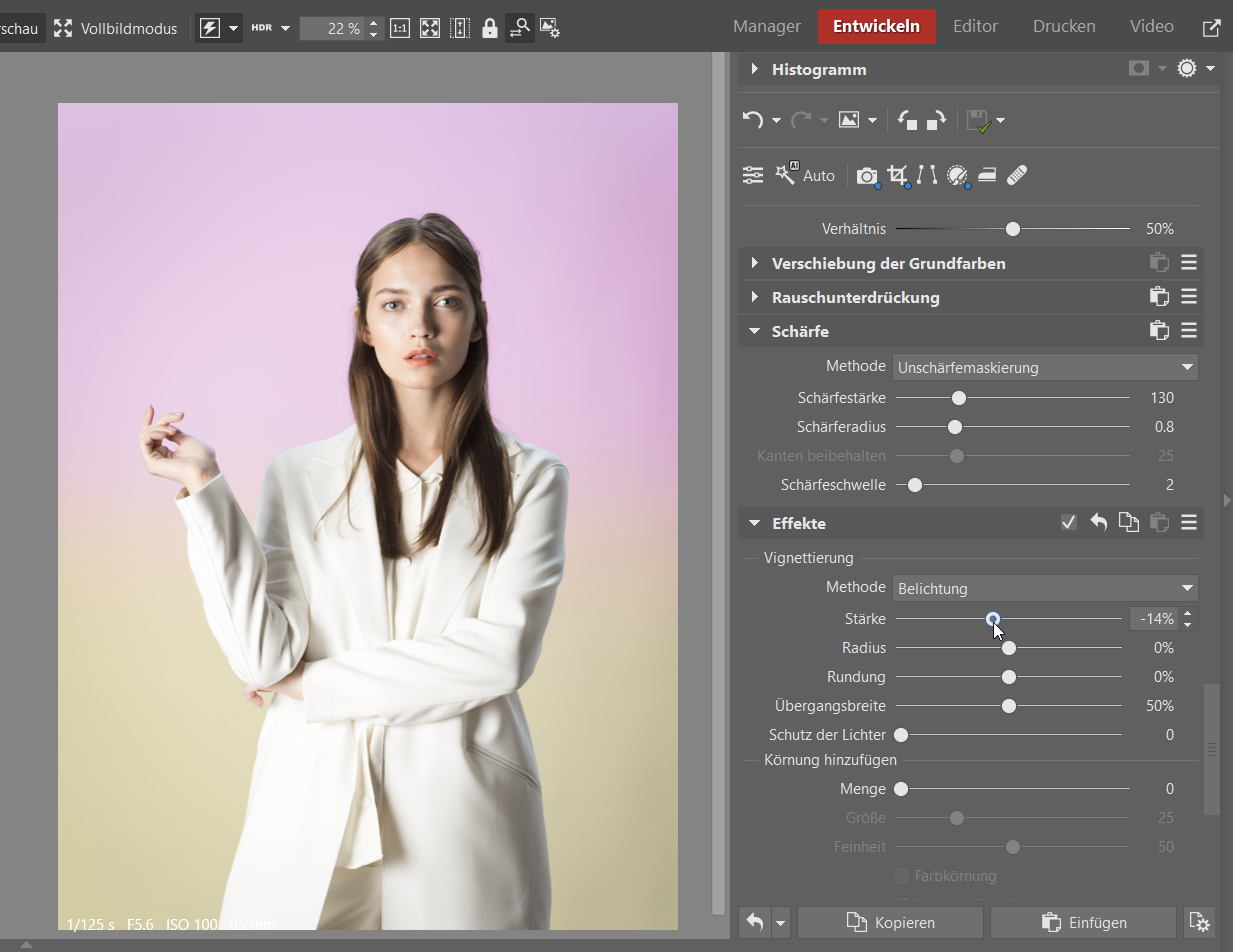The height and width of the screenshot is (952, 1233).
Task: Toggle the zoom lock icon
Action: click(490, 28)
